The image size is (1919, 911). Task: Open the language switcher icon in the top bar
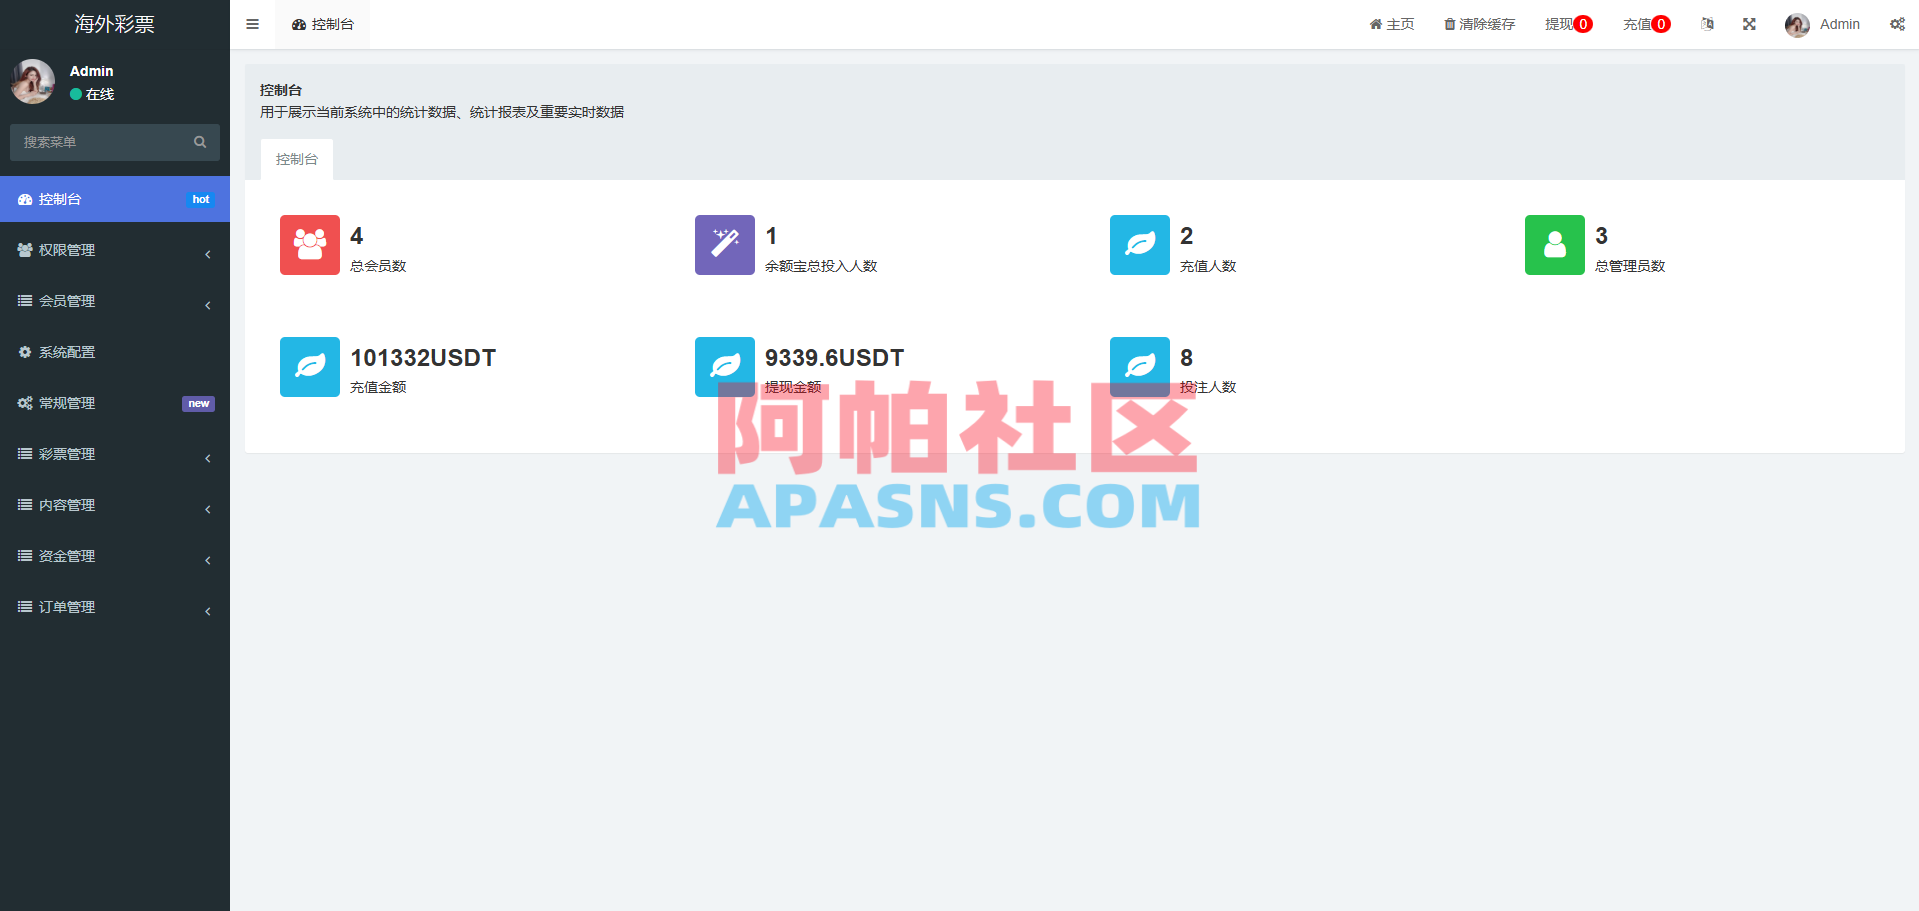(1707, 23)
